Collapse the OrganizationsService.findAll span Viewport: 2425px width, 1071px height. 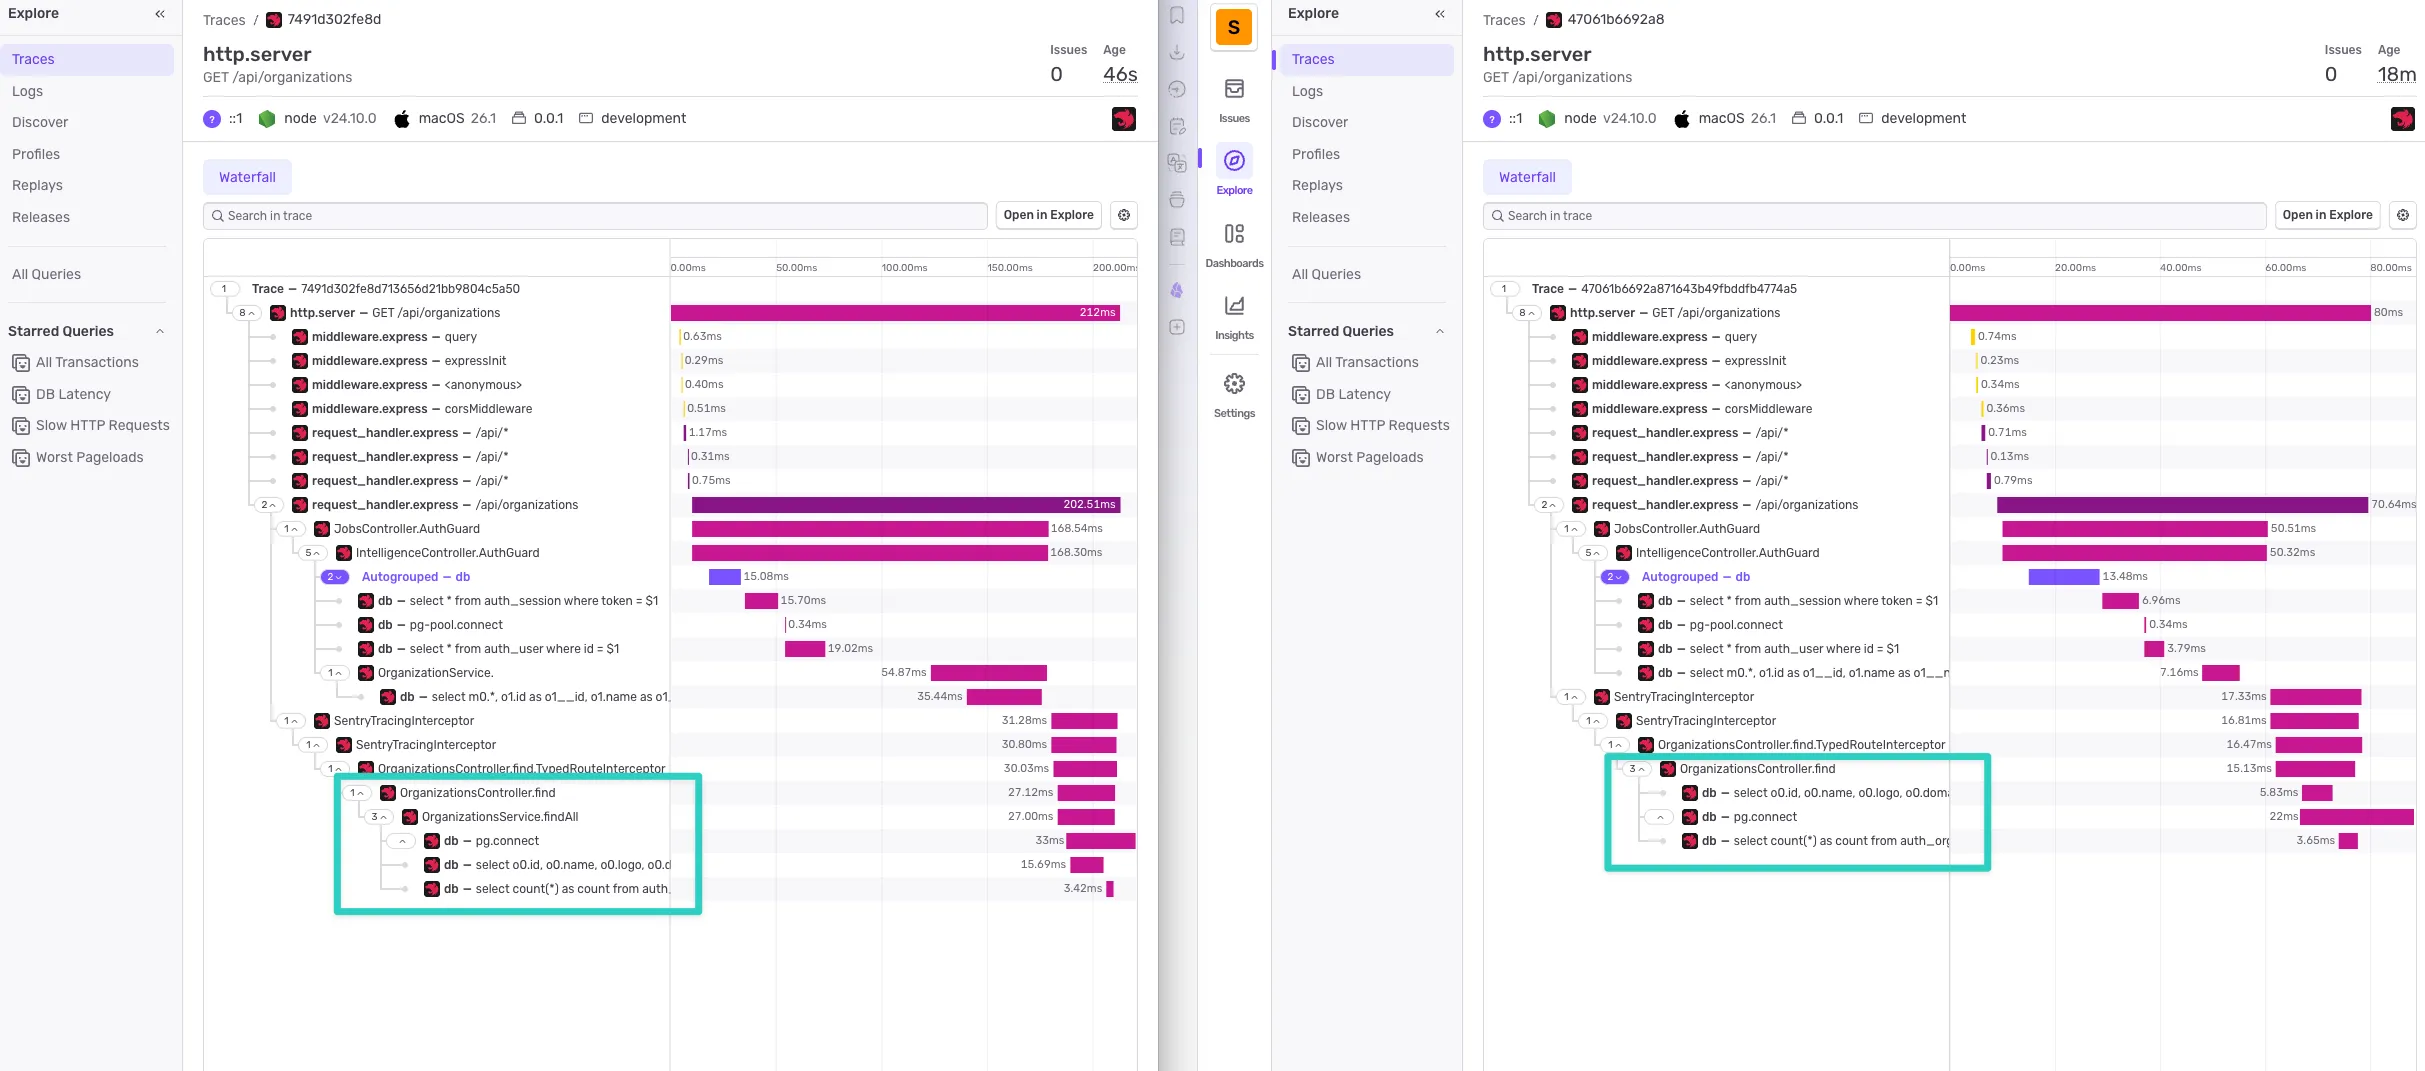click(379, 817)
